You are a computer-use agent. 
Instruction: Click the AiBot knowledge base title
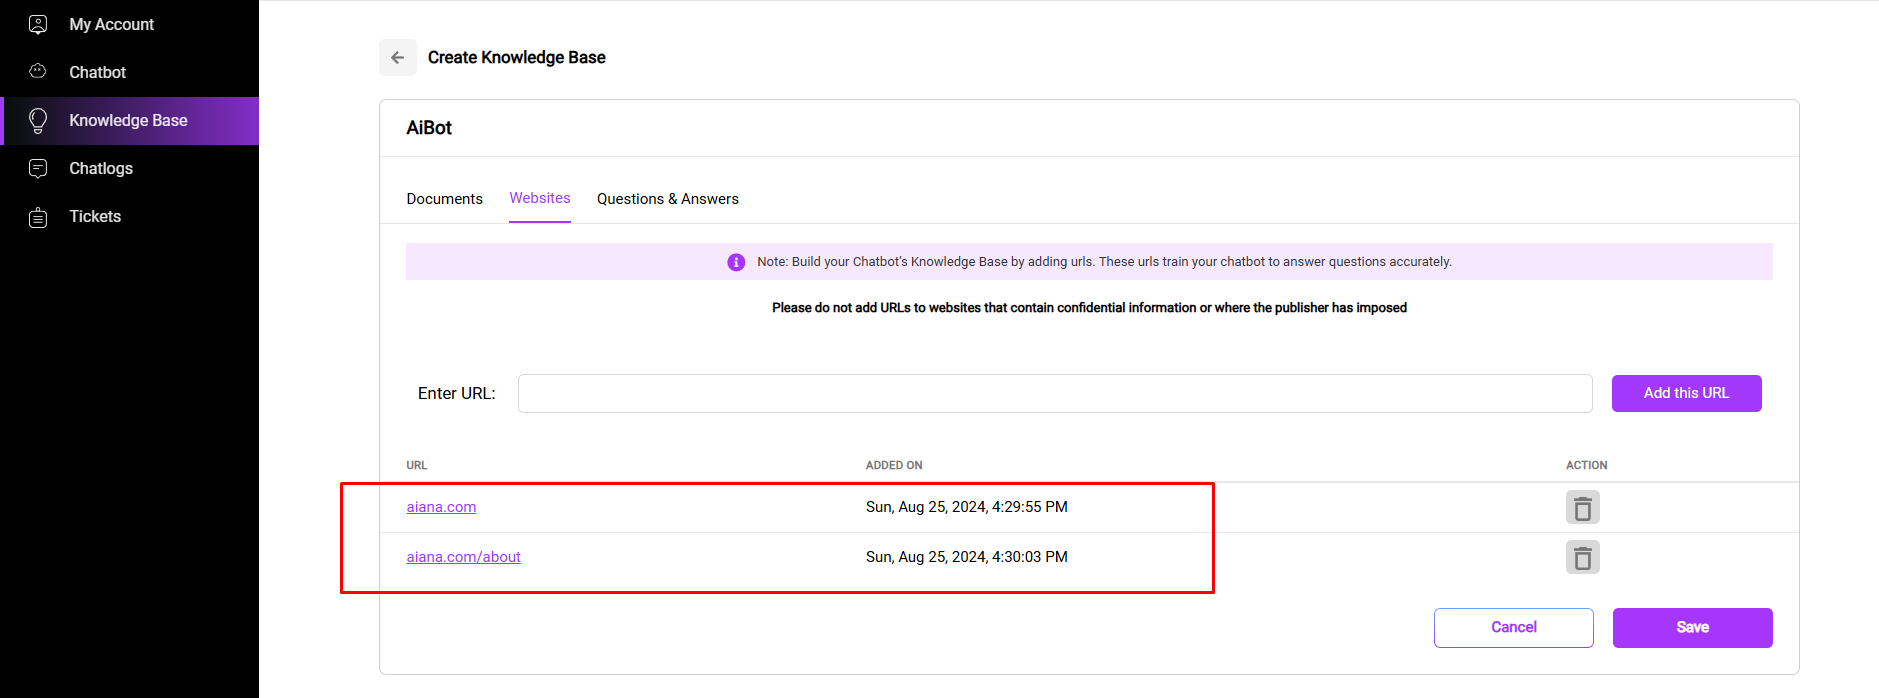click(429, 128)
